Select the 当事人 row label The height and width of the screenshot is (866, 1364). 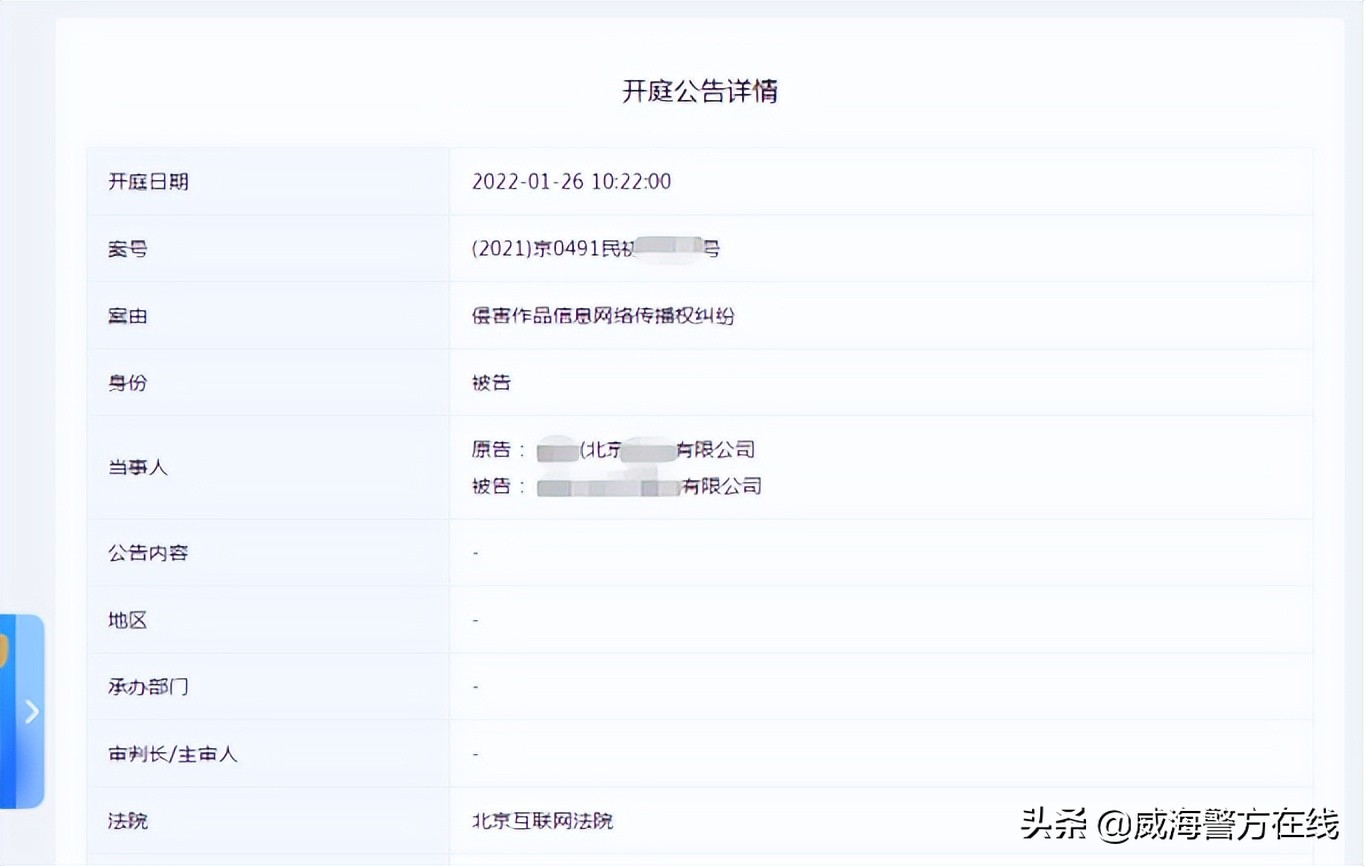[137, 467]
